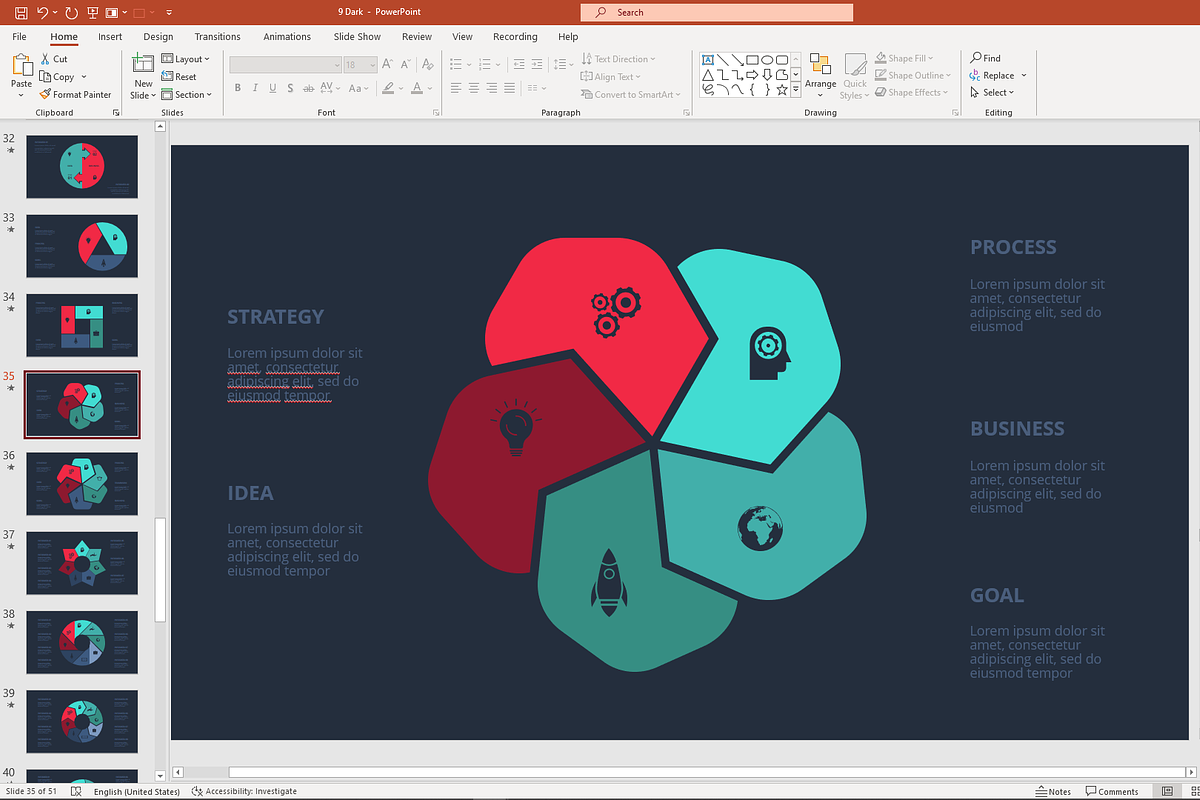Select the oval shape in gallery
Screen dimensions: 1200x800
click(x=767, y=59)
